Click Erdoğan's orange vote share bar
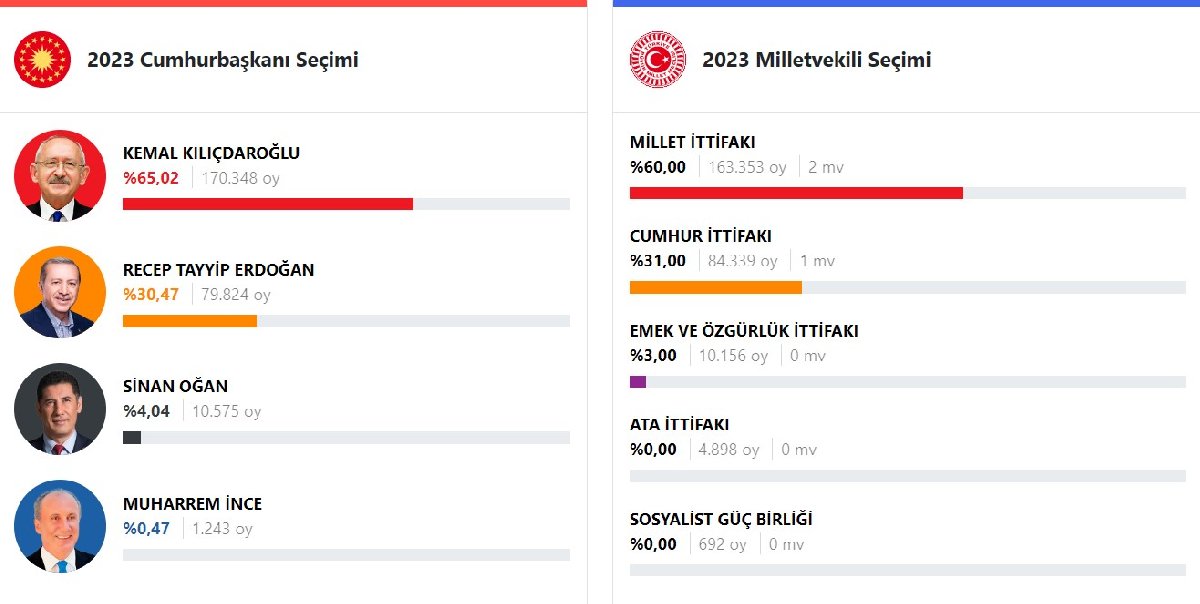 pyautogui.click(x=190, y=321)
